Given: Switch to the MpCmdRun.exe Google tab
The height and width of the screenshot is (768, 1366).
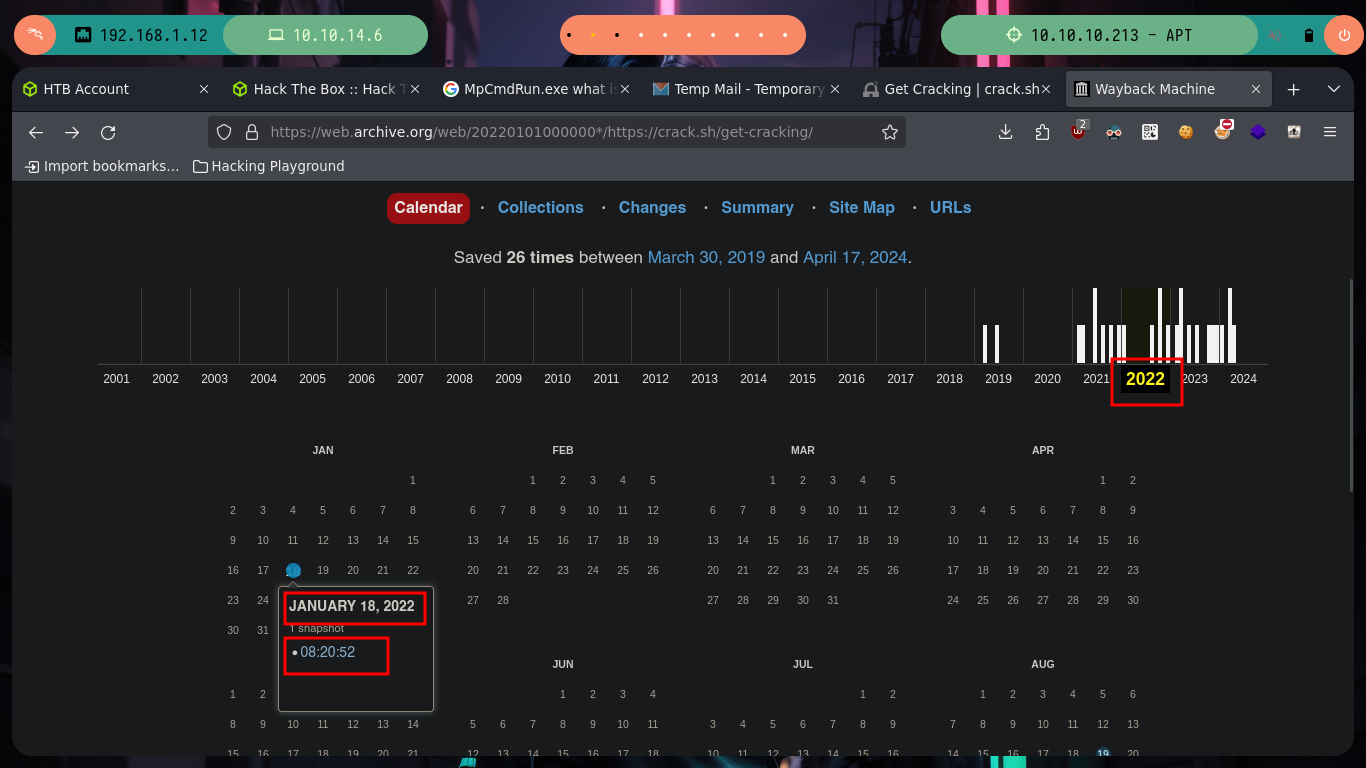Looking at the screenshot, I should [536, 89].
